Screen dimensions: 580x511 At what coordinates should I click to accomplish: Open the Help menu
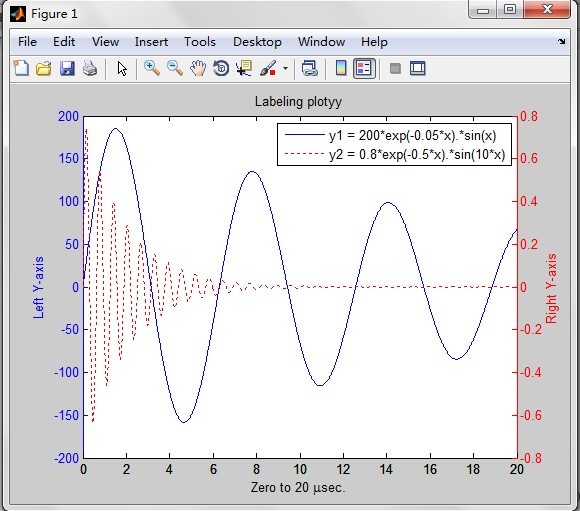click(374, 42)
